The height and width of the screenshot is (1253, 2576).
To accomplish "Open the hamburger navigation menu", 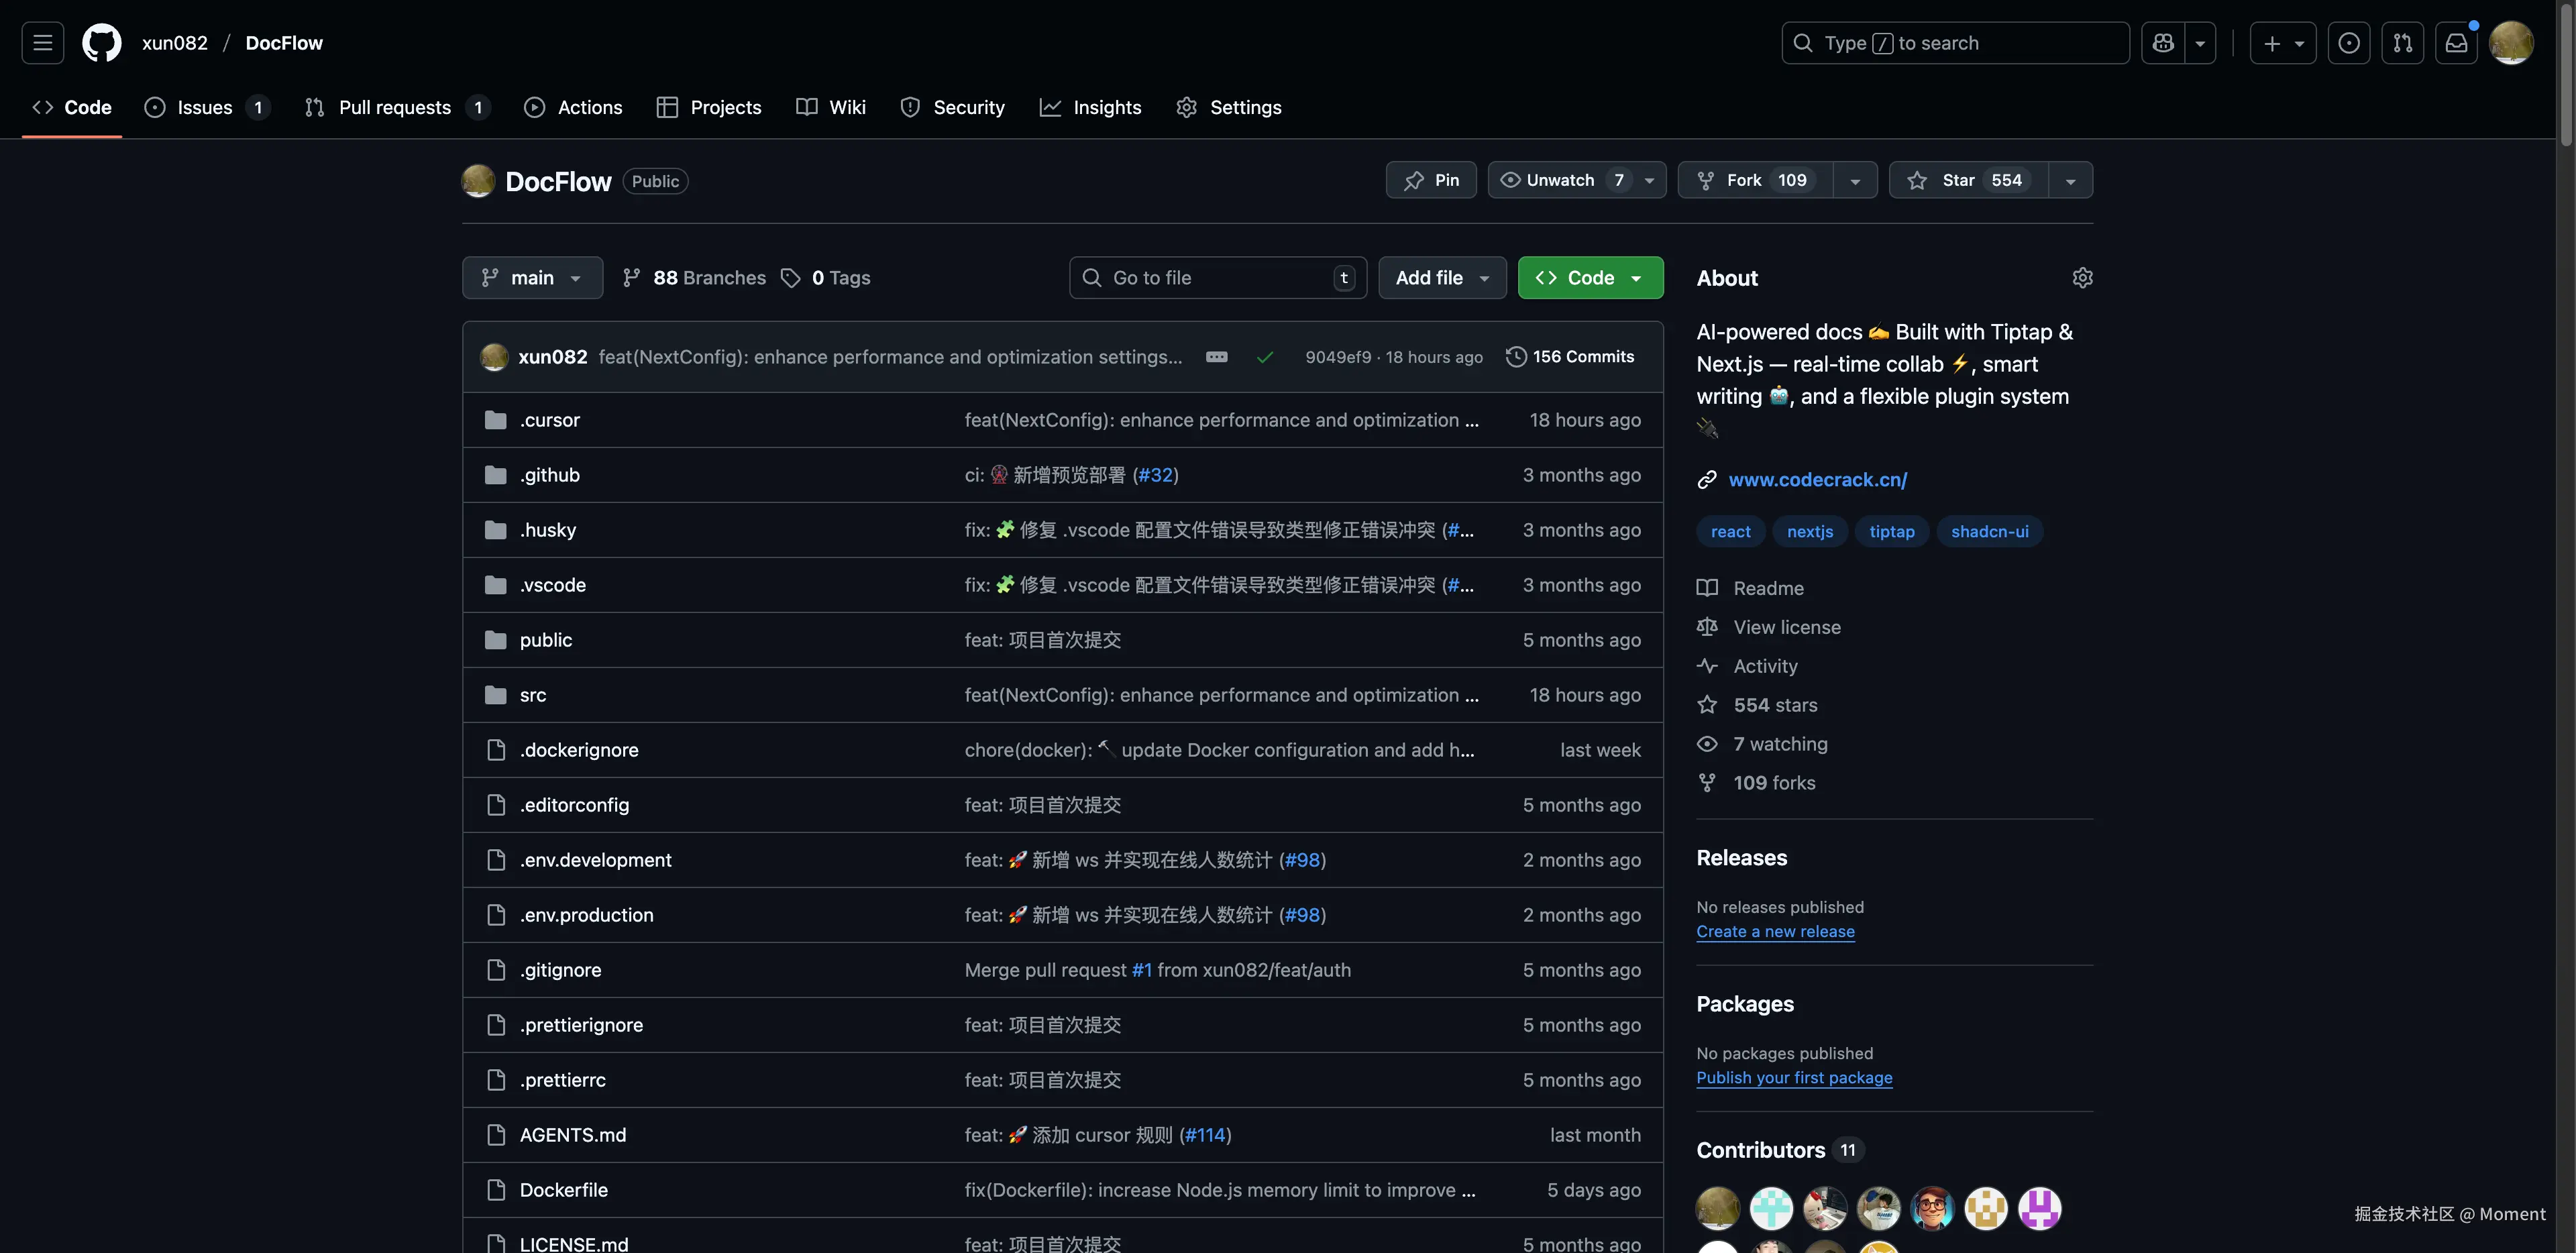I will [42, 43].
